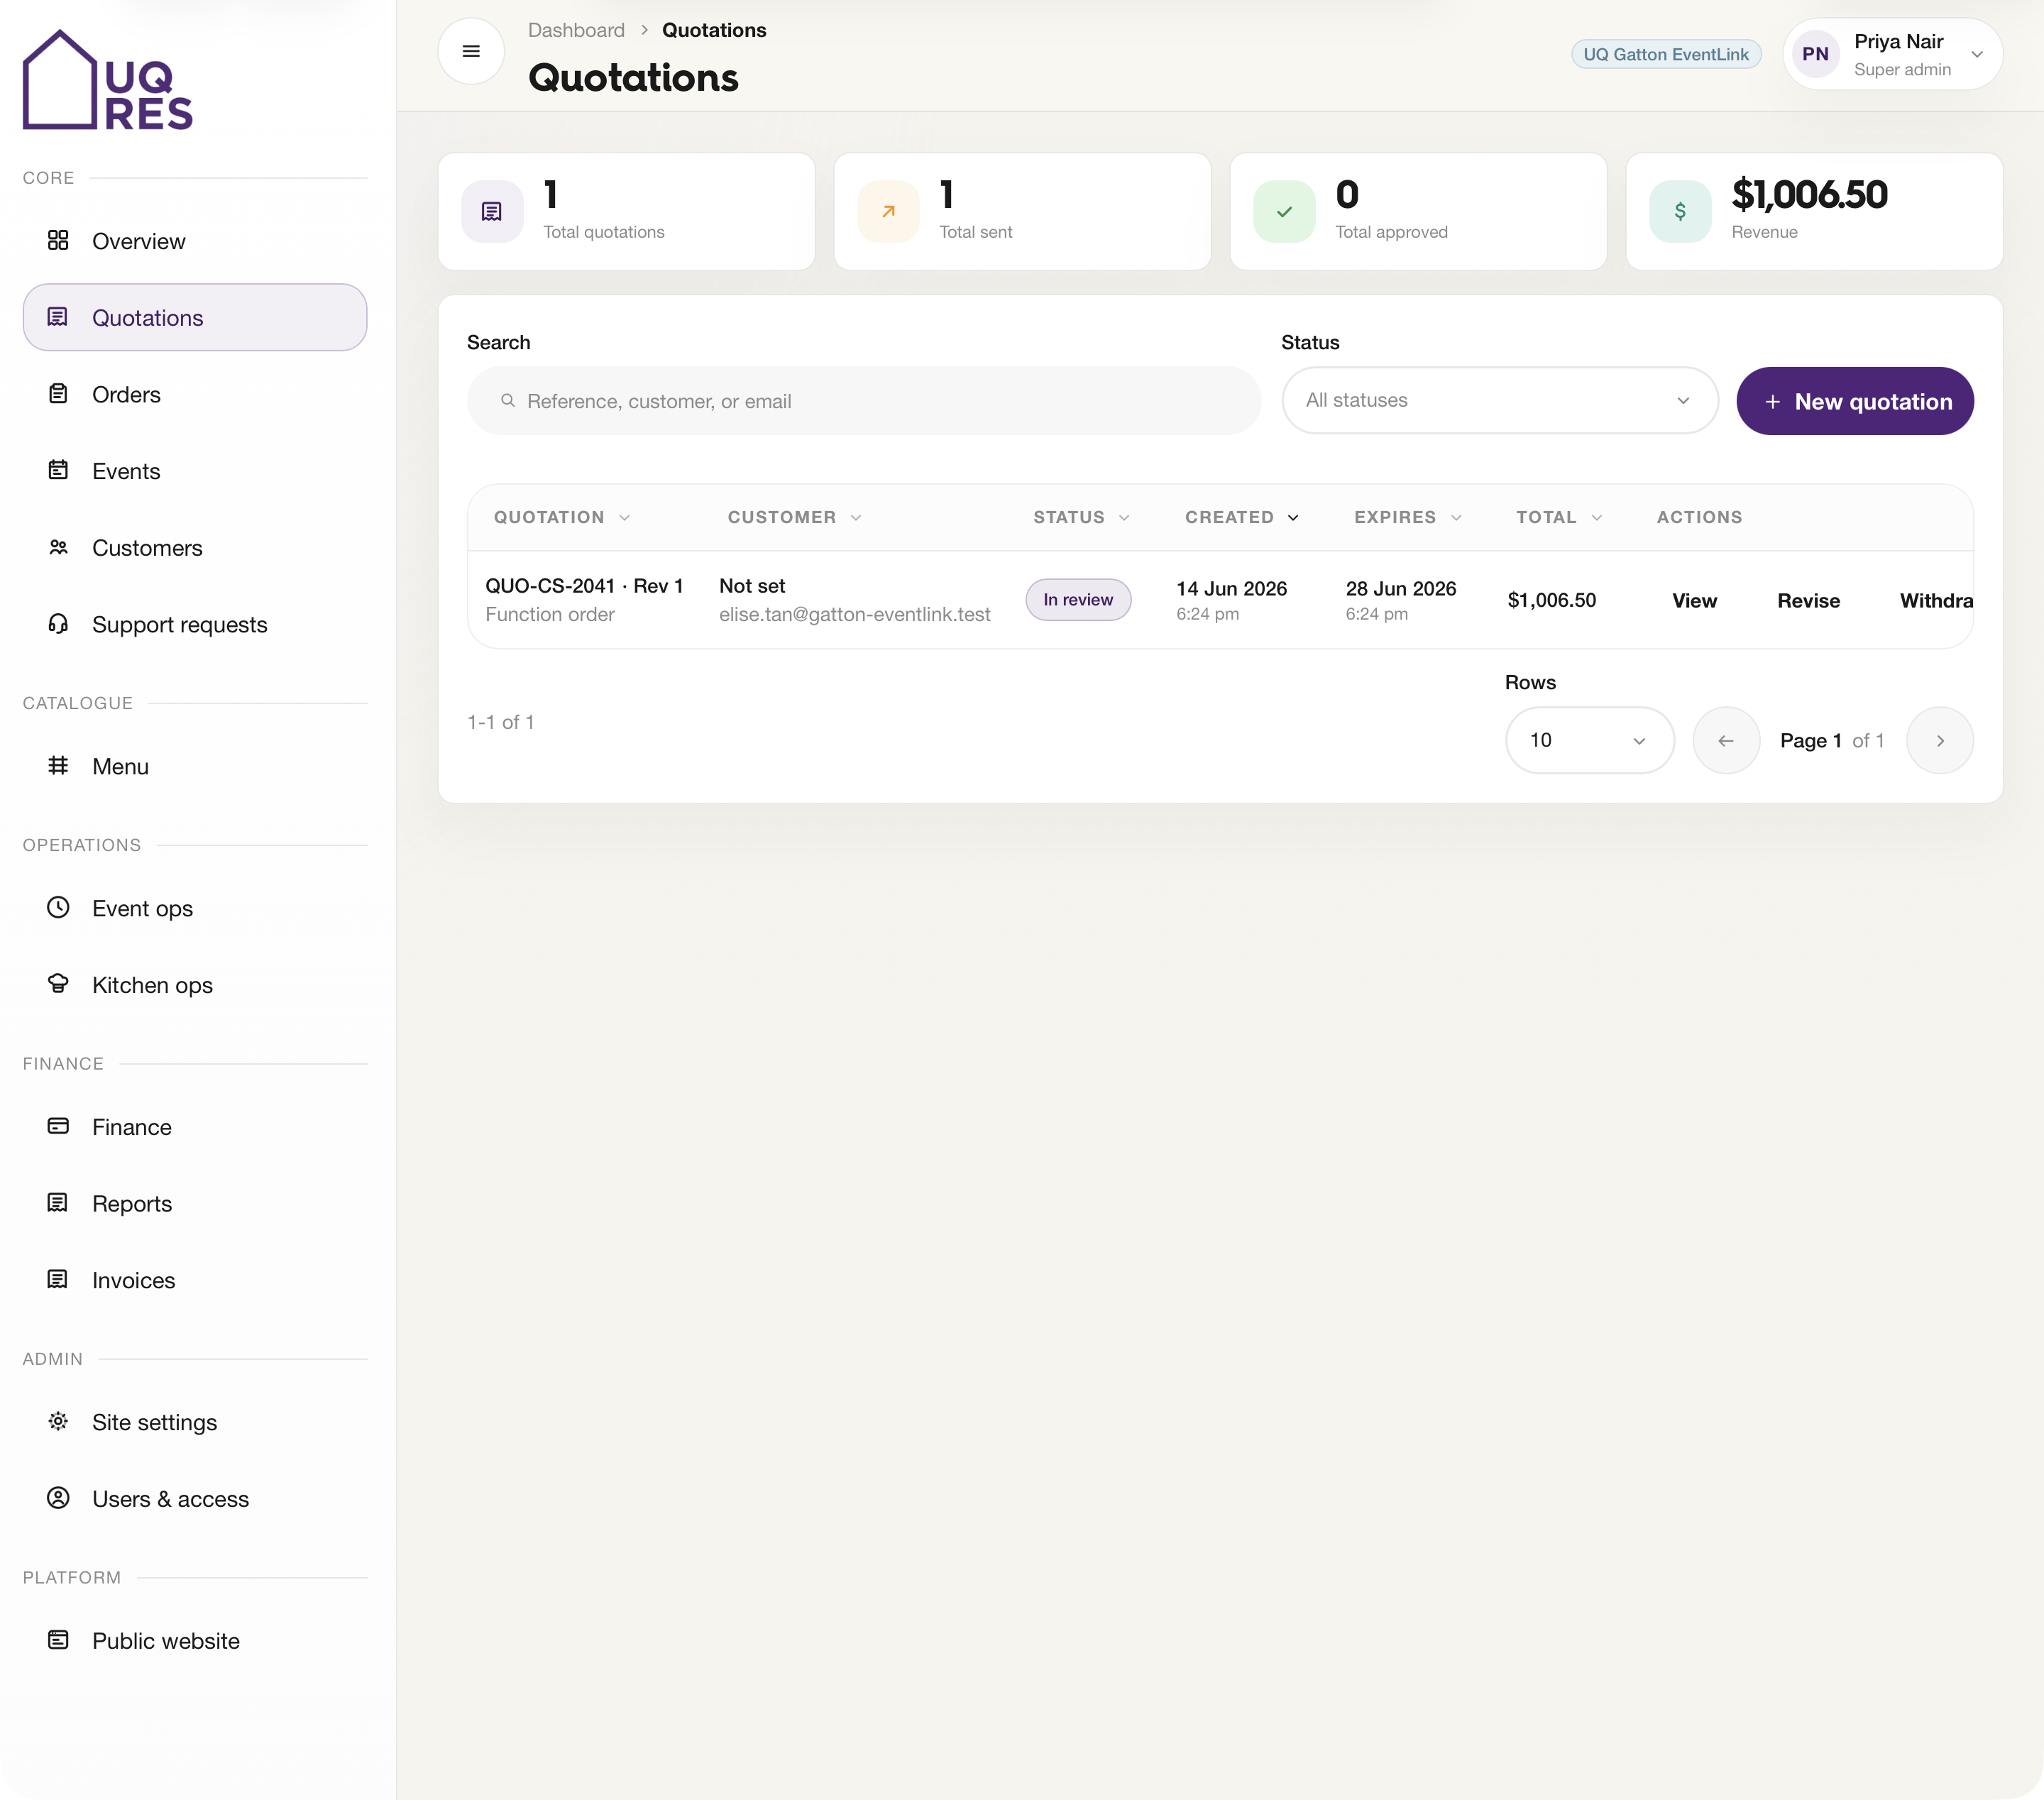
Task: Click the Total approved checkmark icon
Action: point(1284,211)
